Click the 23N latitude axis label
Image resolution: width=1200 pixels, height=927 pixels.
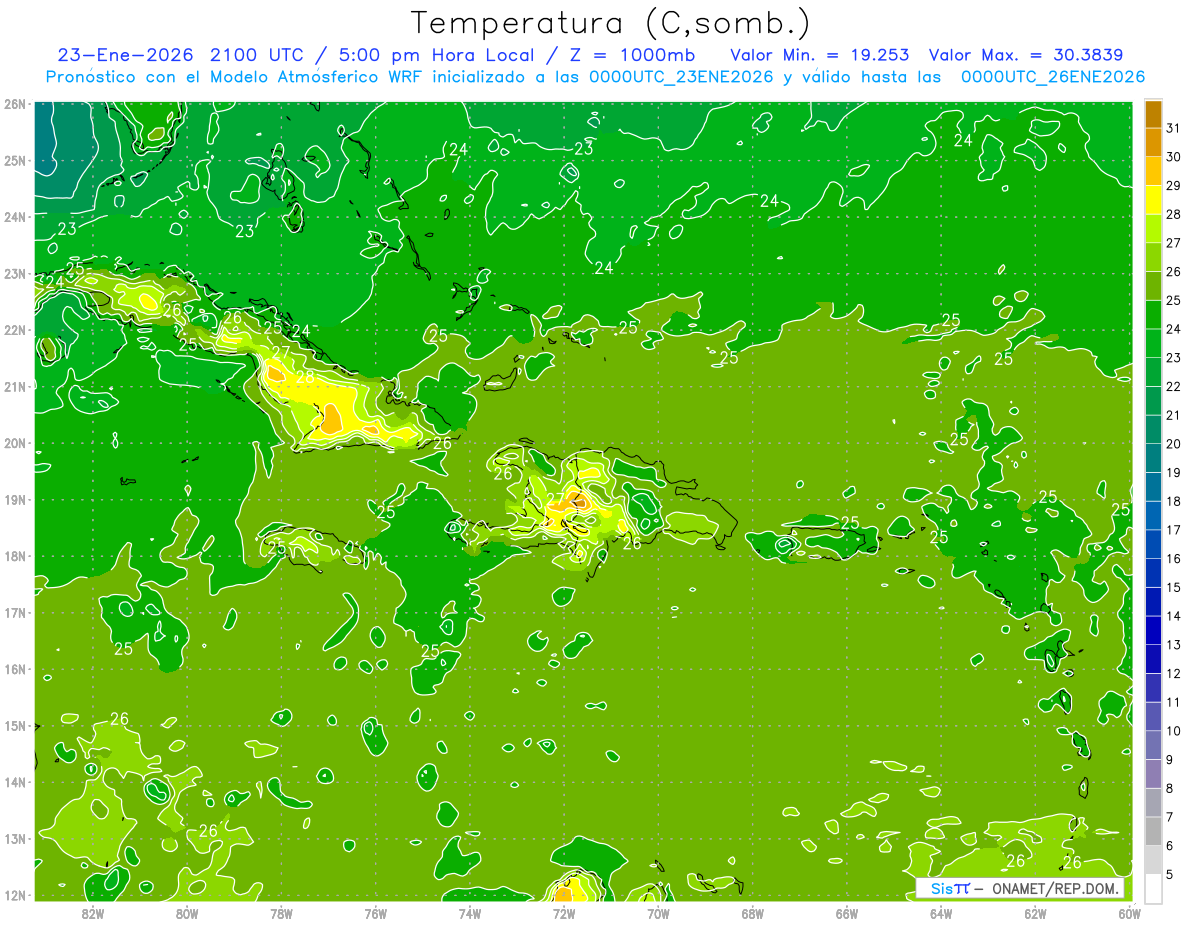click(x=16, y=274)
